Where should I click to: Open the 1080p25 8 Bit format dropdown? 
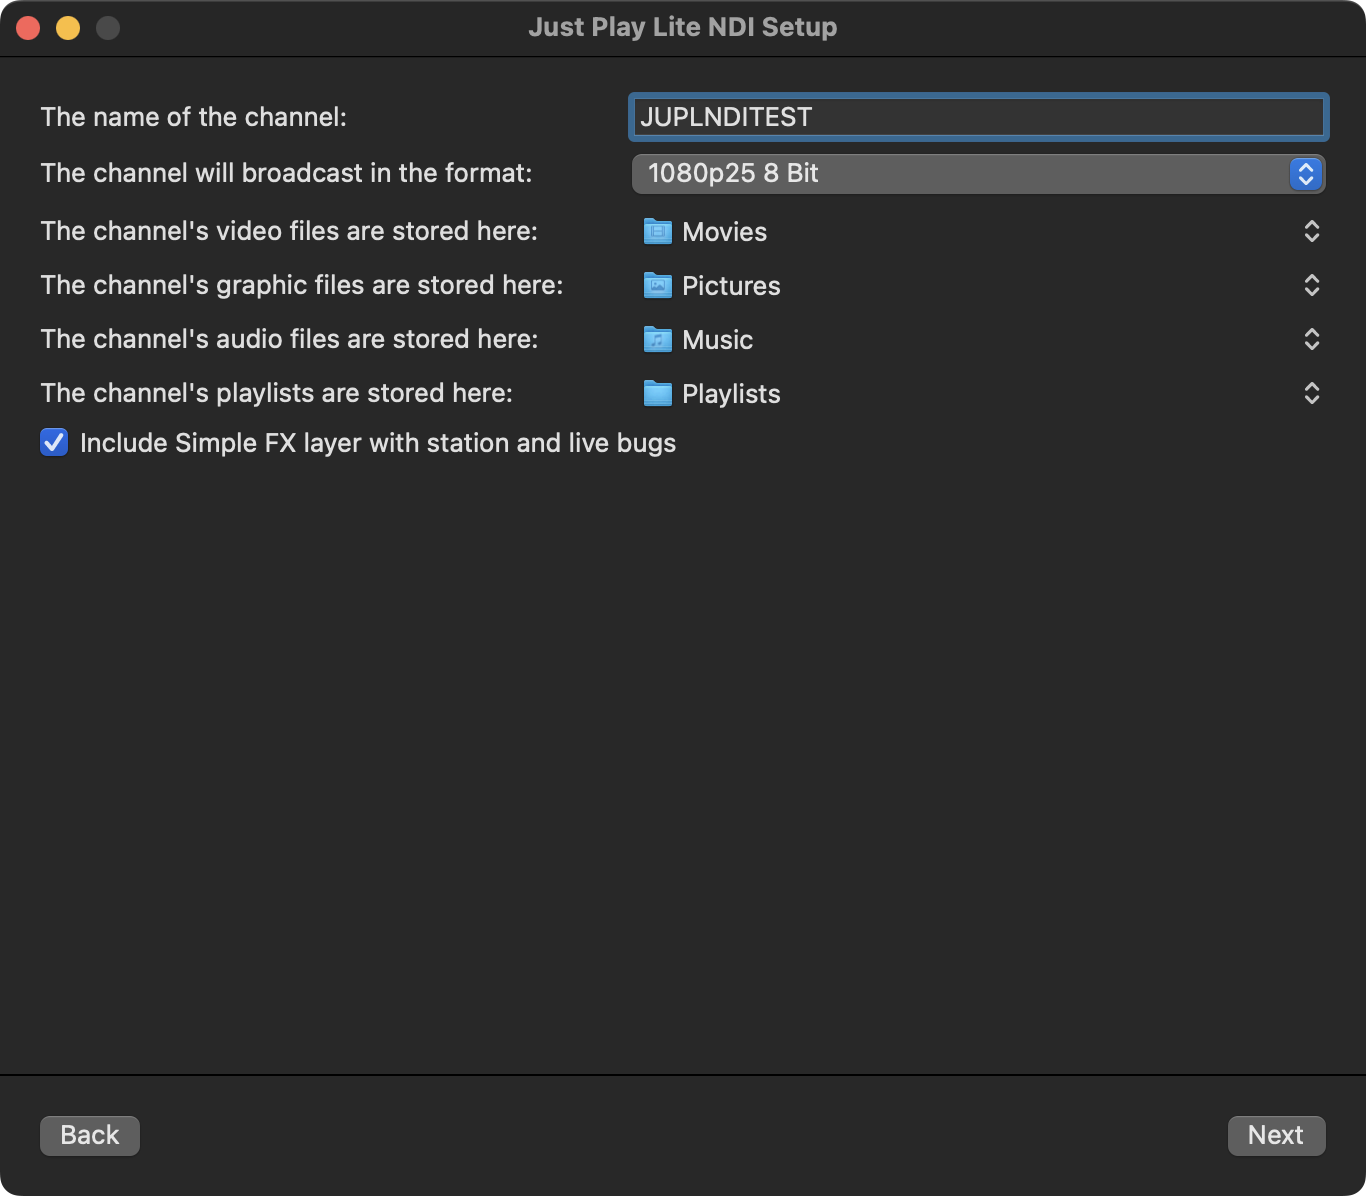(x=977, y=173)
